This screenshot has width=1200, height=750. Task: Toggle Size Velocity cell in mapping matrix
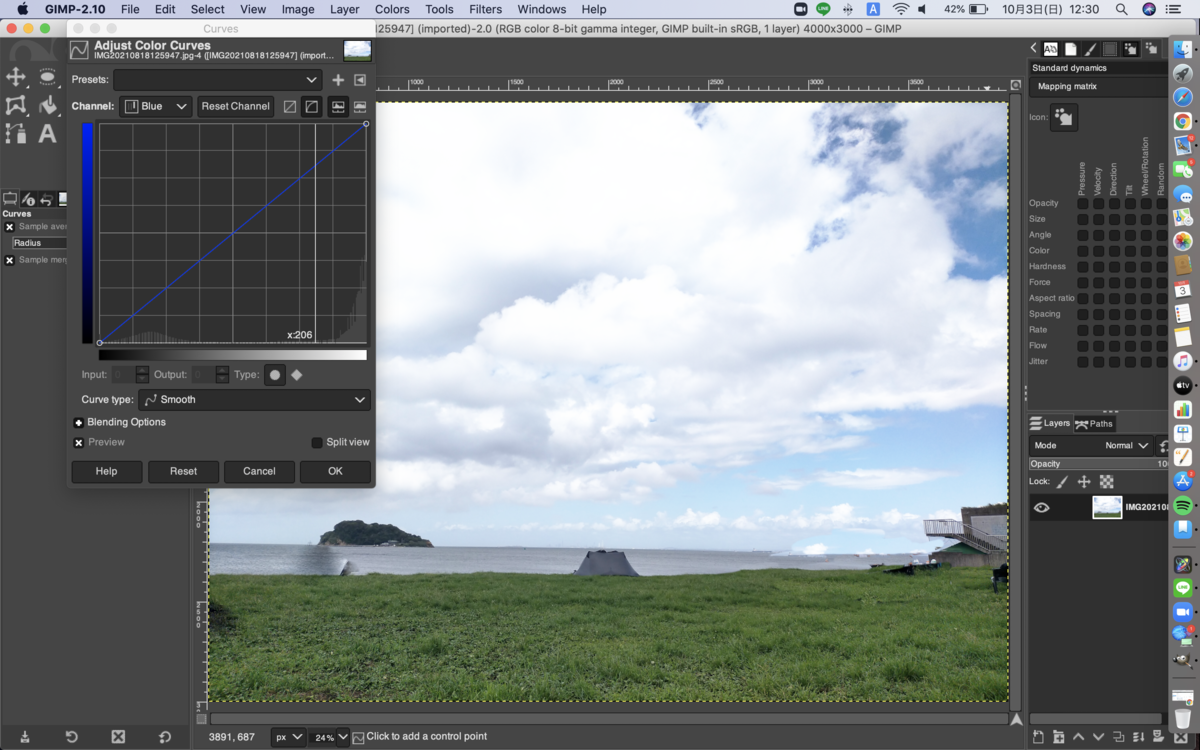pos(1098,219)
